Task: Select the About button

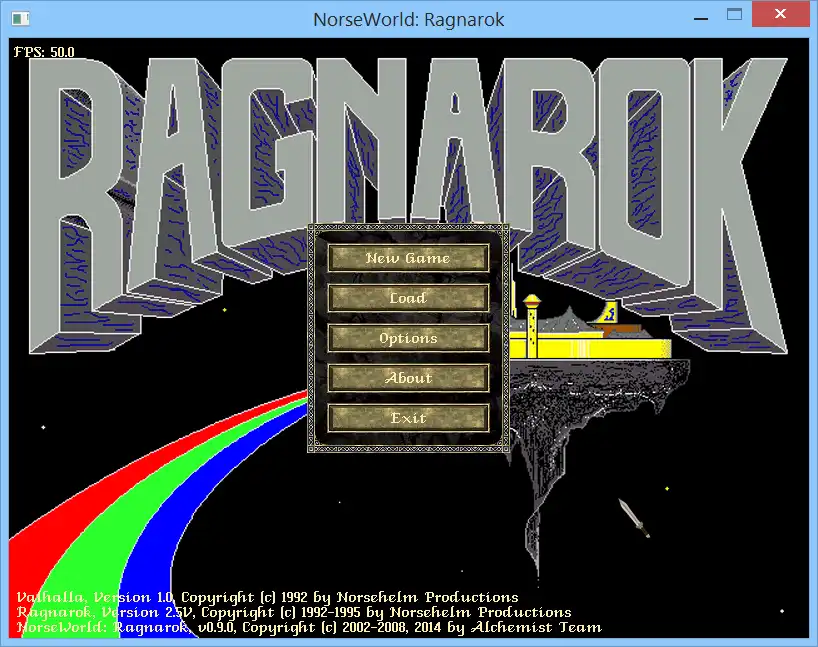Action: 408,378
